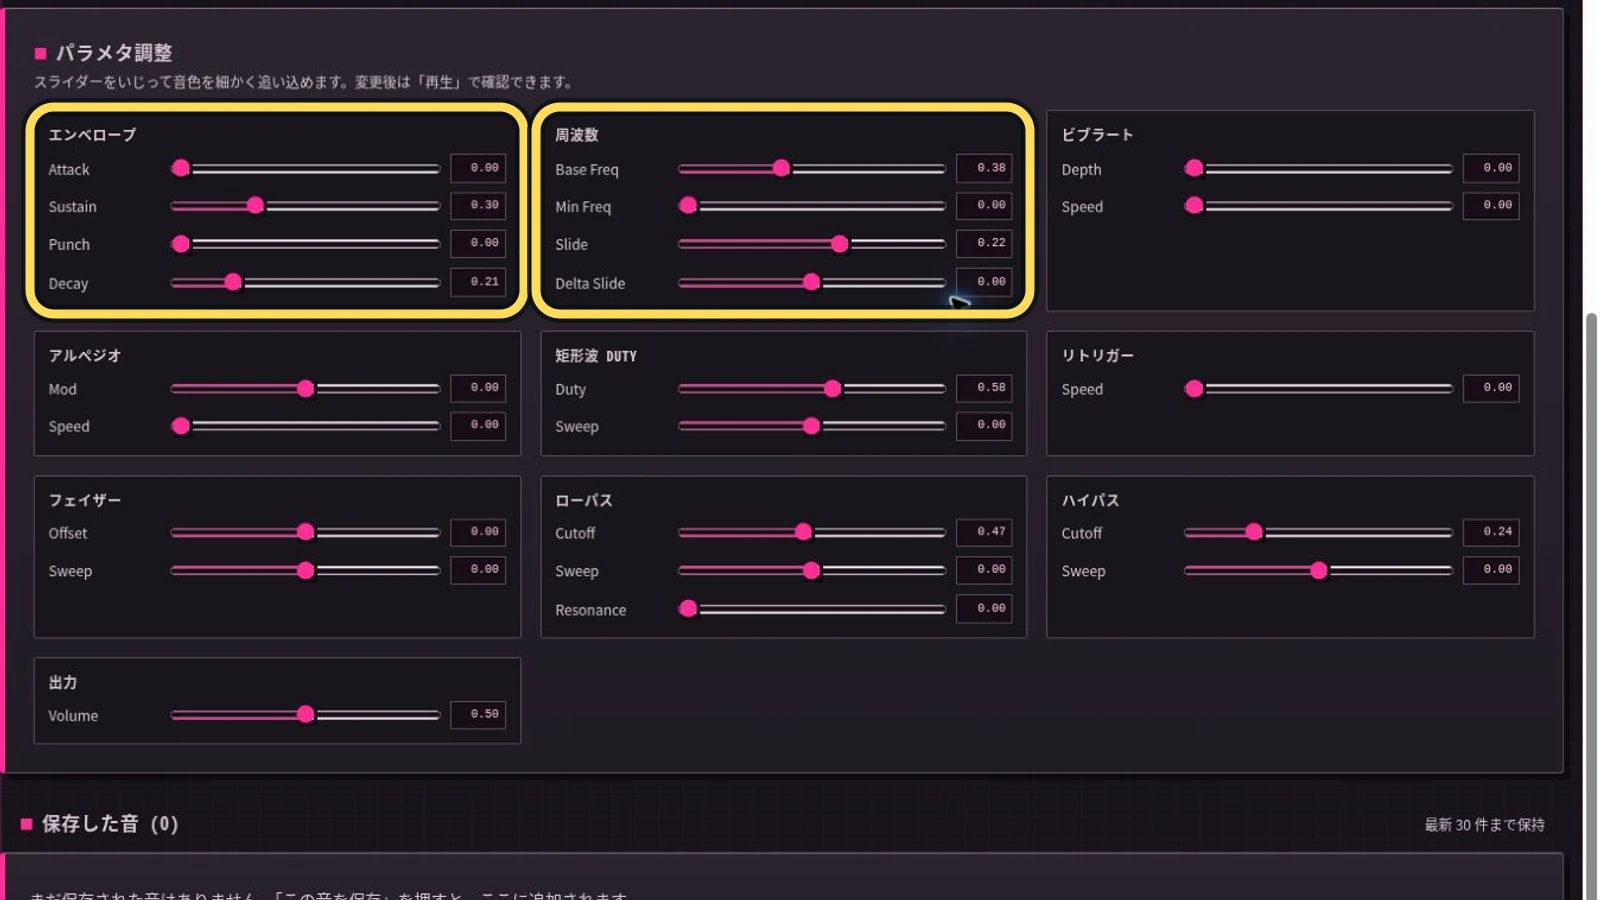Click the page's vertical scrollbar thumb

point(1591,606)
